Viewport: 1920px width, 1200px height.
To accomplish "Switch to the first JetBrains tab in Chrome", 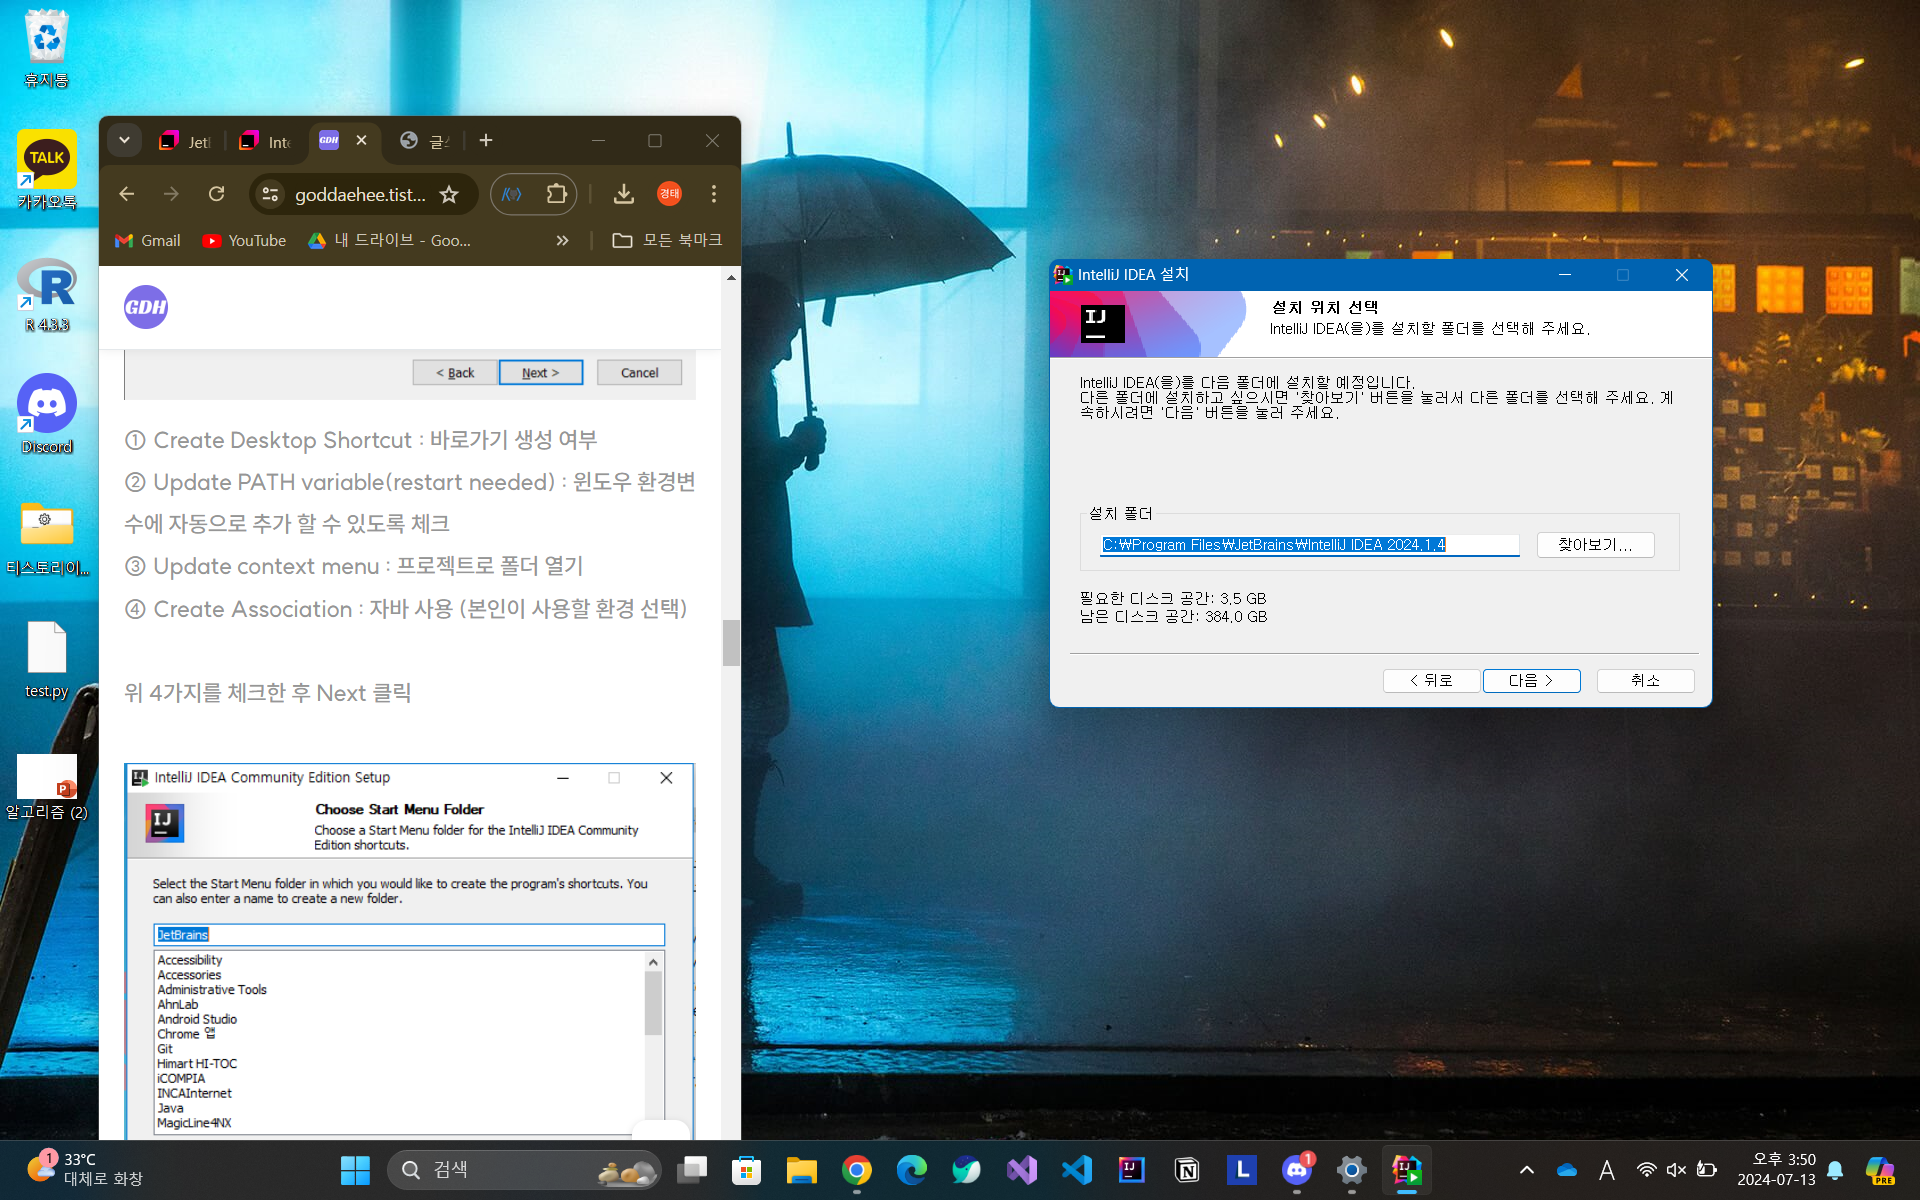I will pyautogui.click(x=186, y=142).
